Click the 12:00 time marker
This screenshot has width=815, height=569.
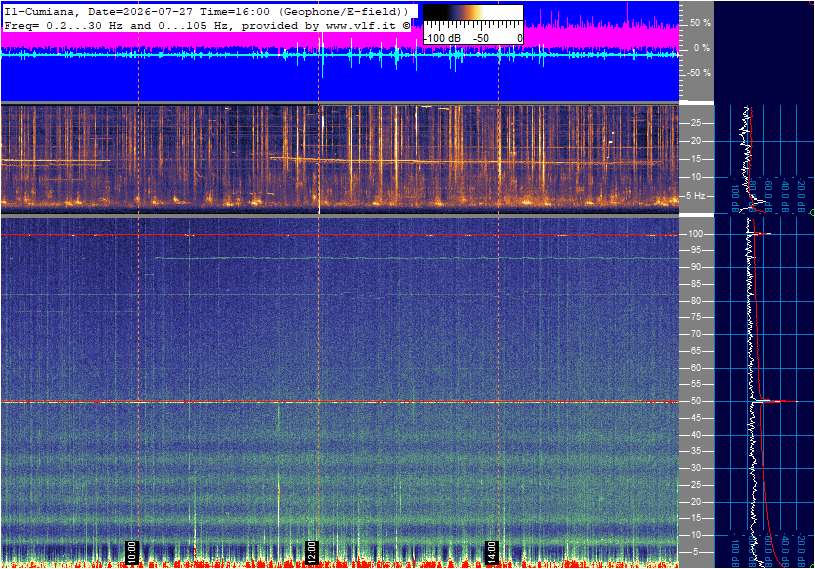pos(311,552)
